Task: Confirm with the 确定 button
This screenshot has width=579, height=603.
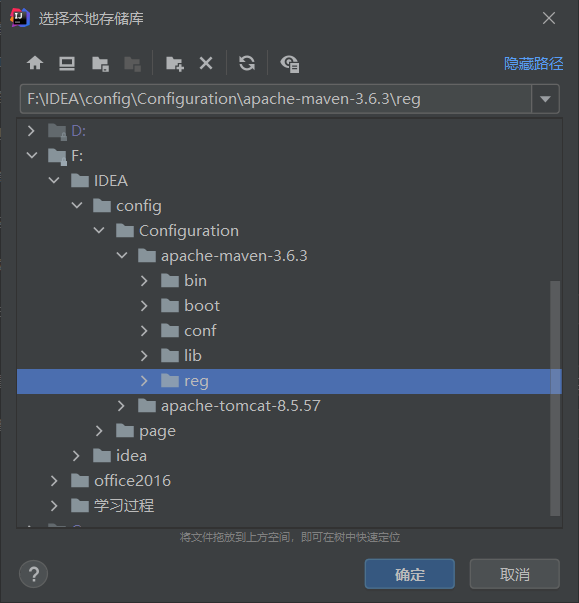Action: point(410,574)
